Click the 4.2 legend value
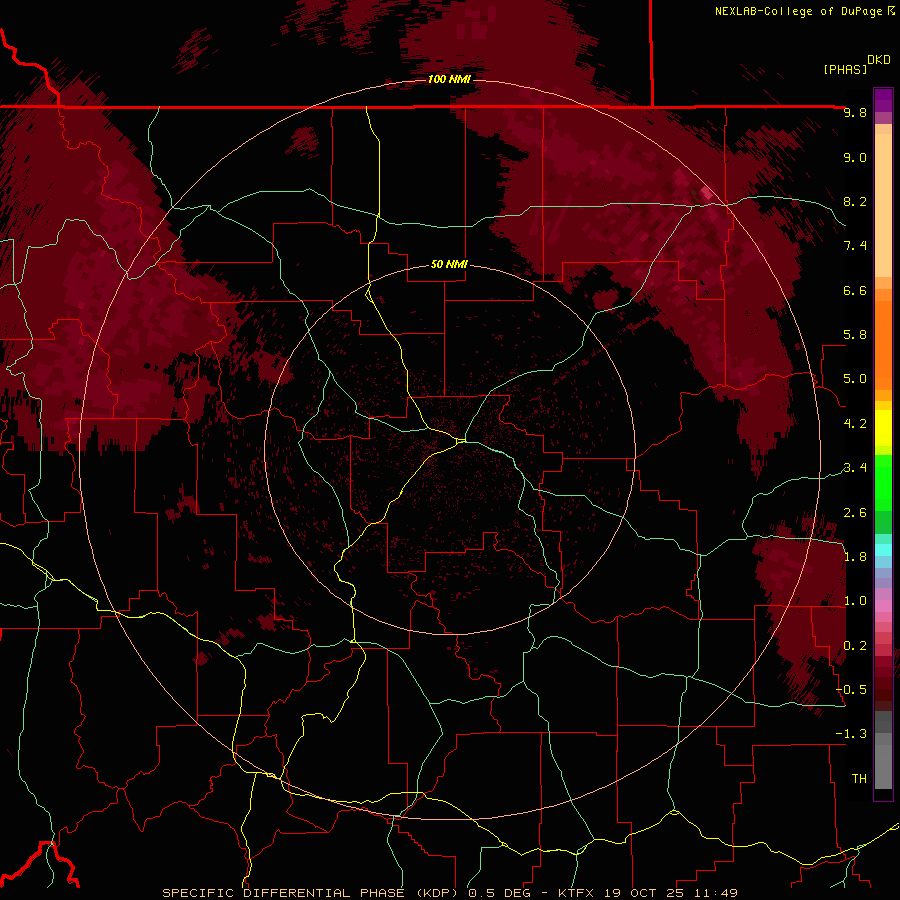Viewport: 900px width, 900px height. tap(855, 424)
